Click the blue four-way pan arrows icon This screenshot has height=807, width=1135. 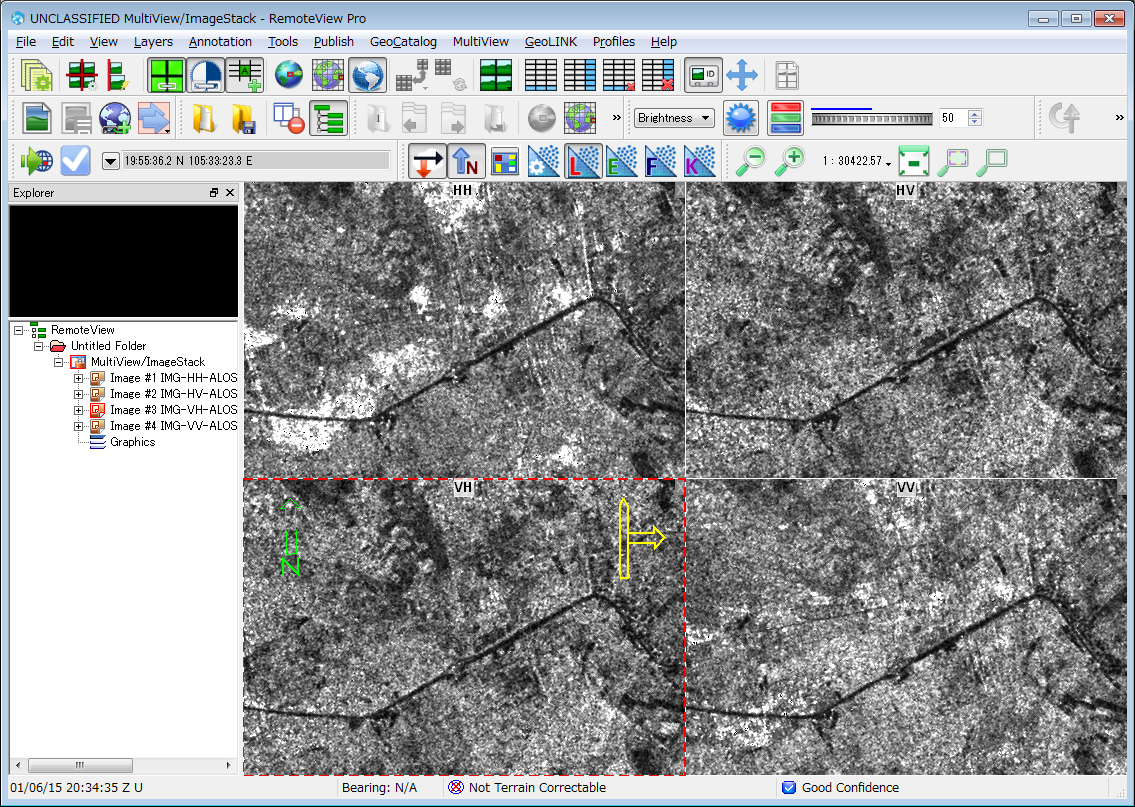click(742, 75)
